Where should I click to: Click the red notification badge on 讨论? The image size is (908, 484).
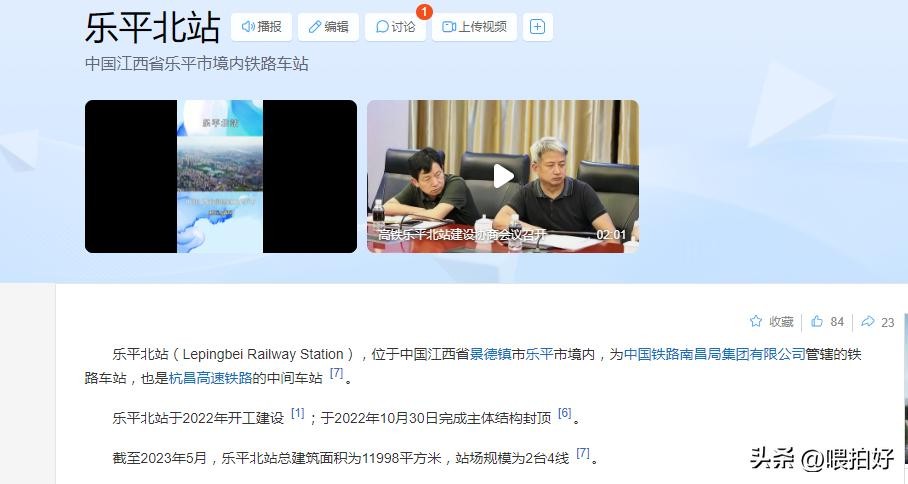[424, 12]
